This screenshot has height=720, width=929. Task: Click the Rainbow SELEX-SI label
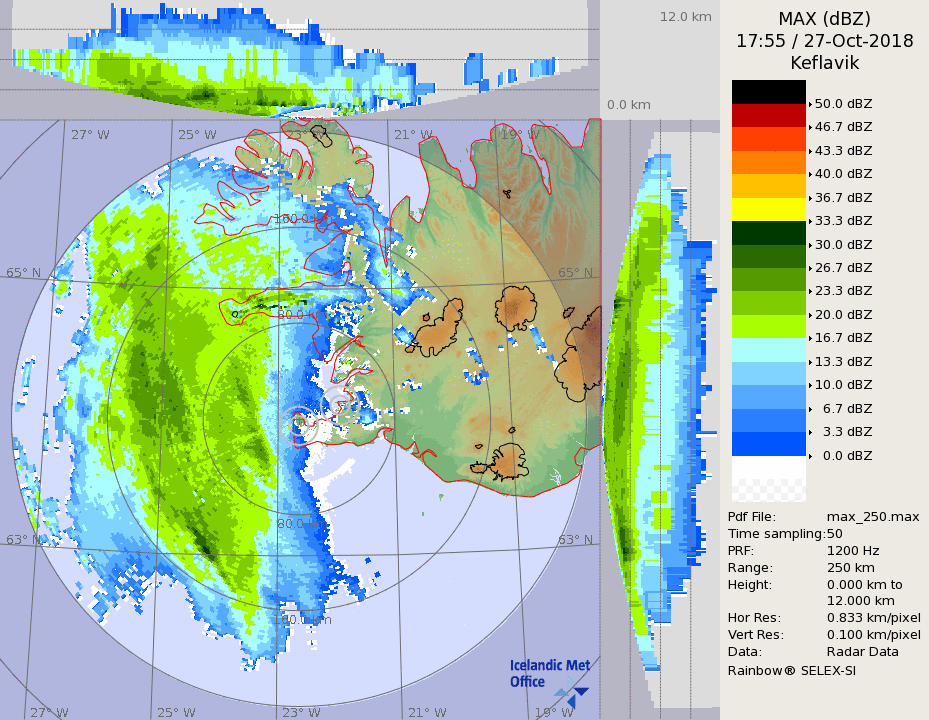[791, 670]
